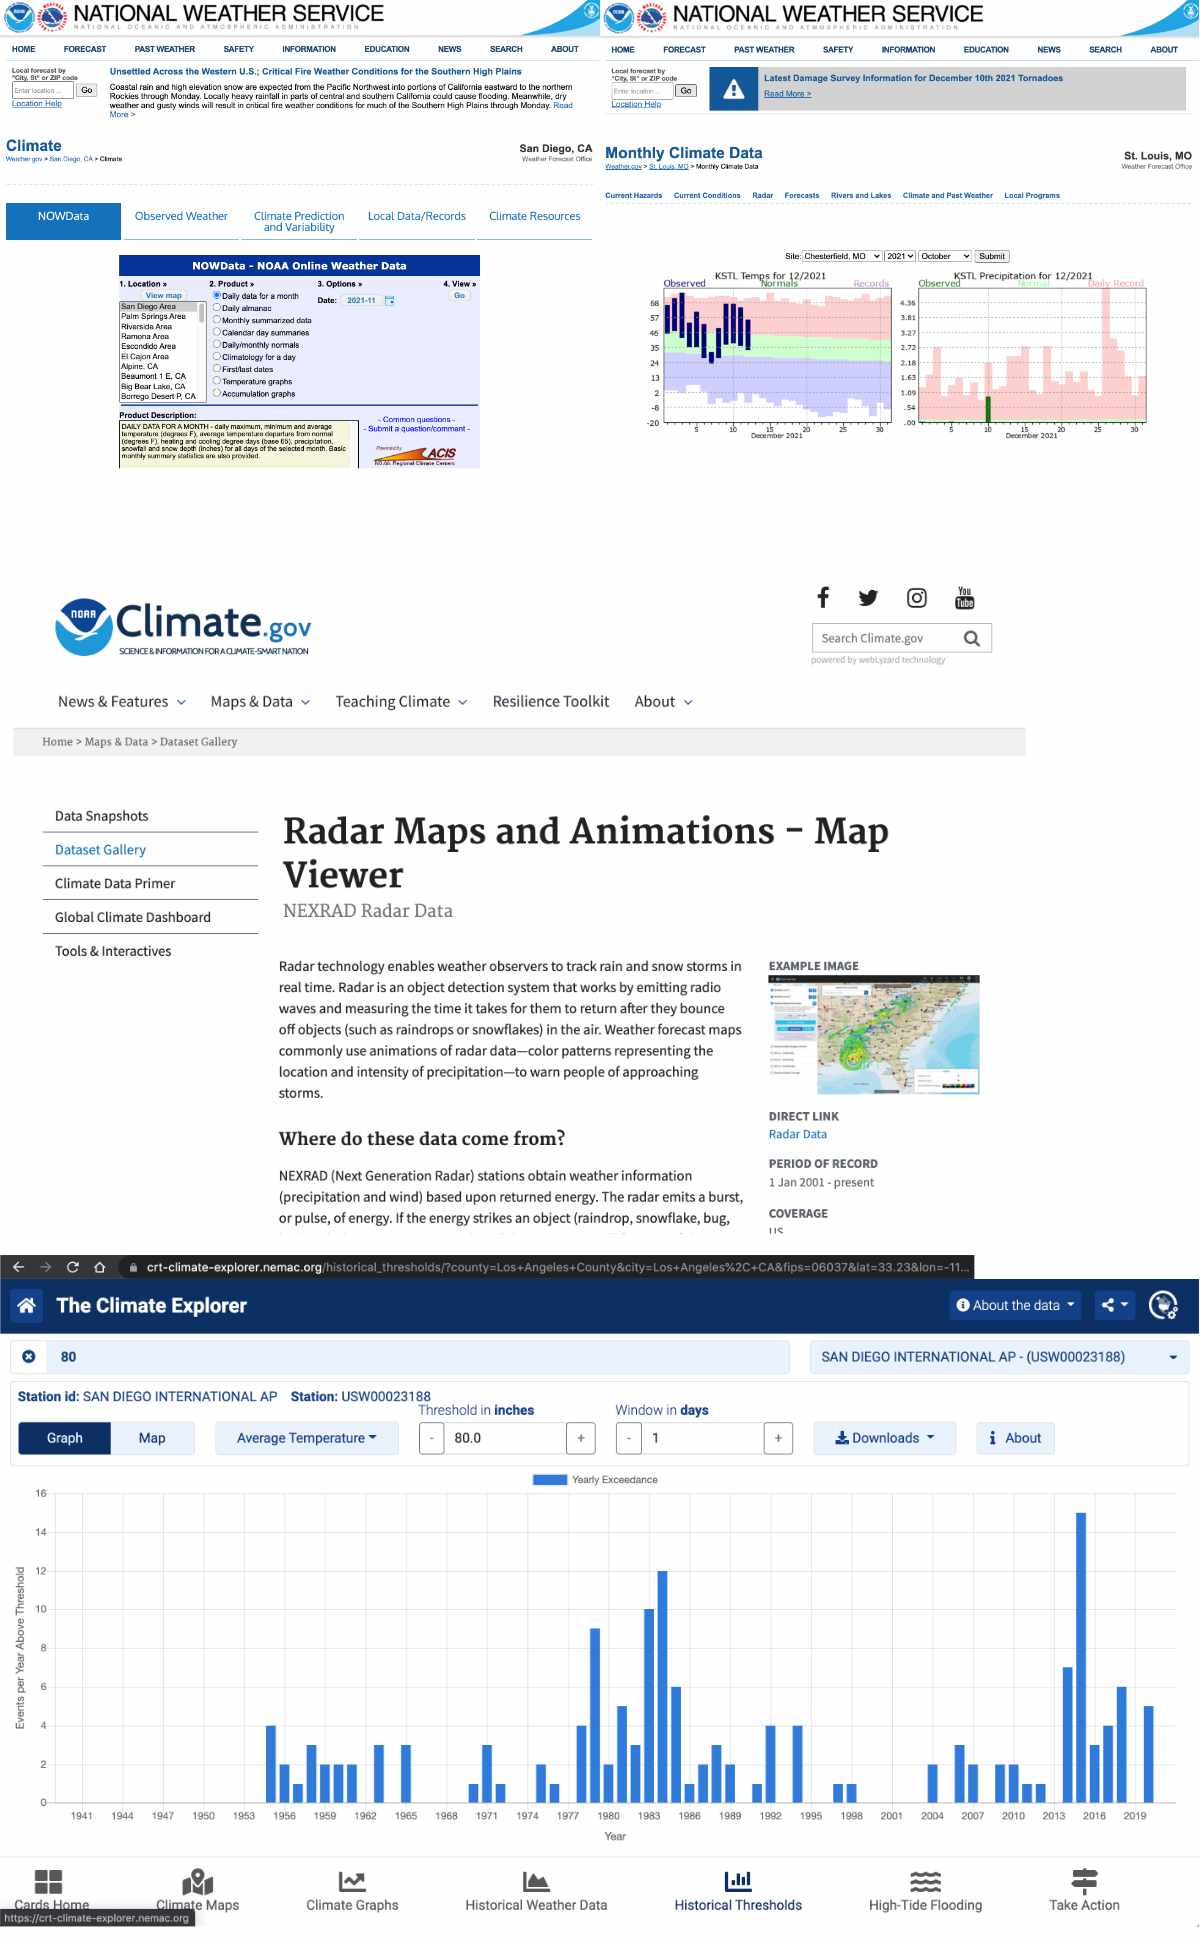Open the Climate.gov Twitter page

point(868,598)
